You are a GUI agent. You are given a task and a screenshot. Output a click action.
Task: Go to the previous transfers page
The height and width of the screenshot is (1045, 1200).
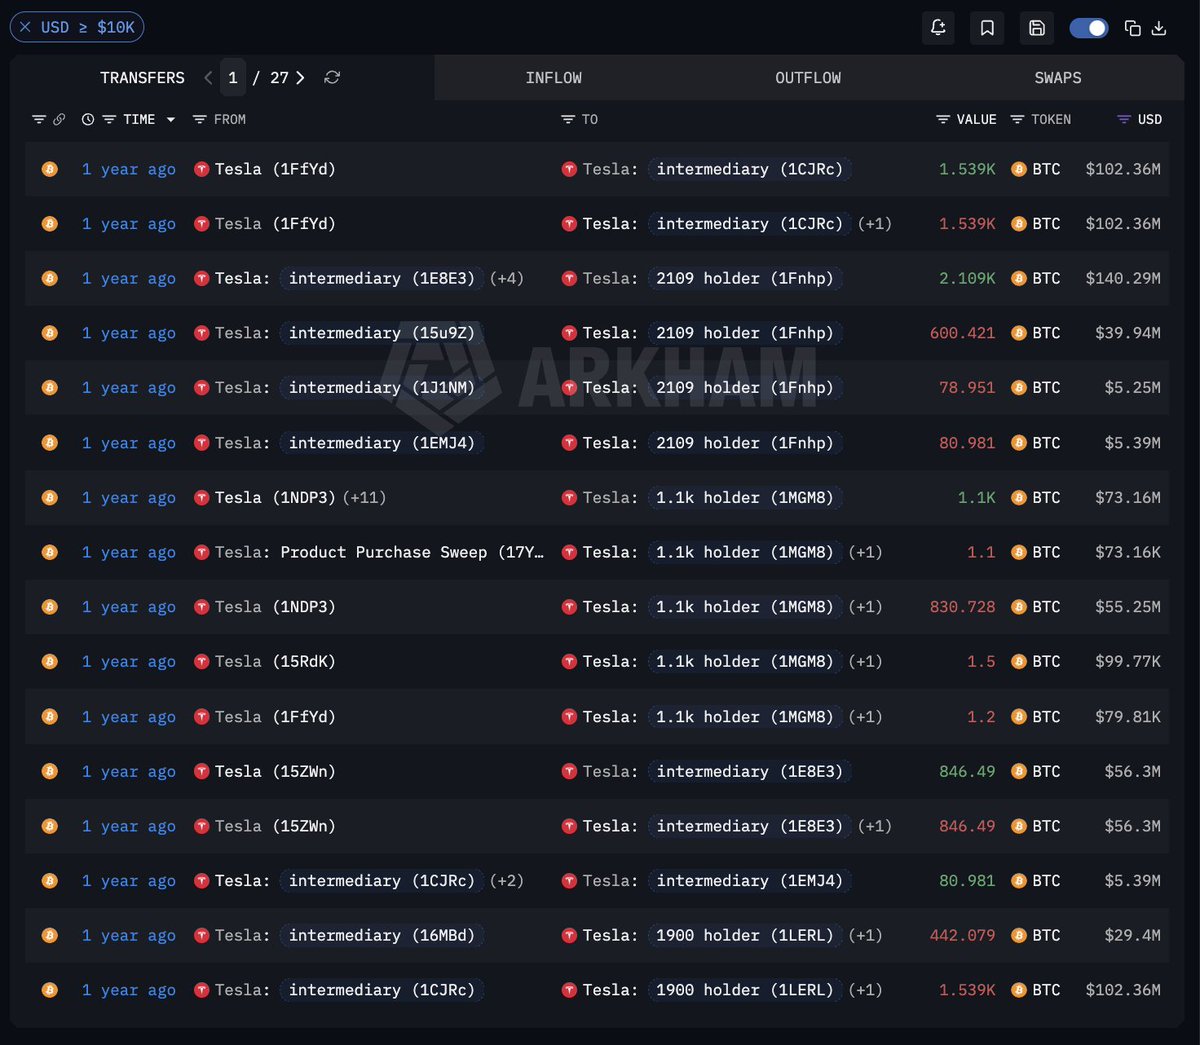[x=208, y=77]
